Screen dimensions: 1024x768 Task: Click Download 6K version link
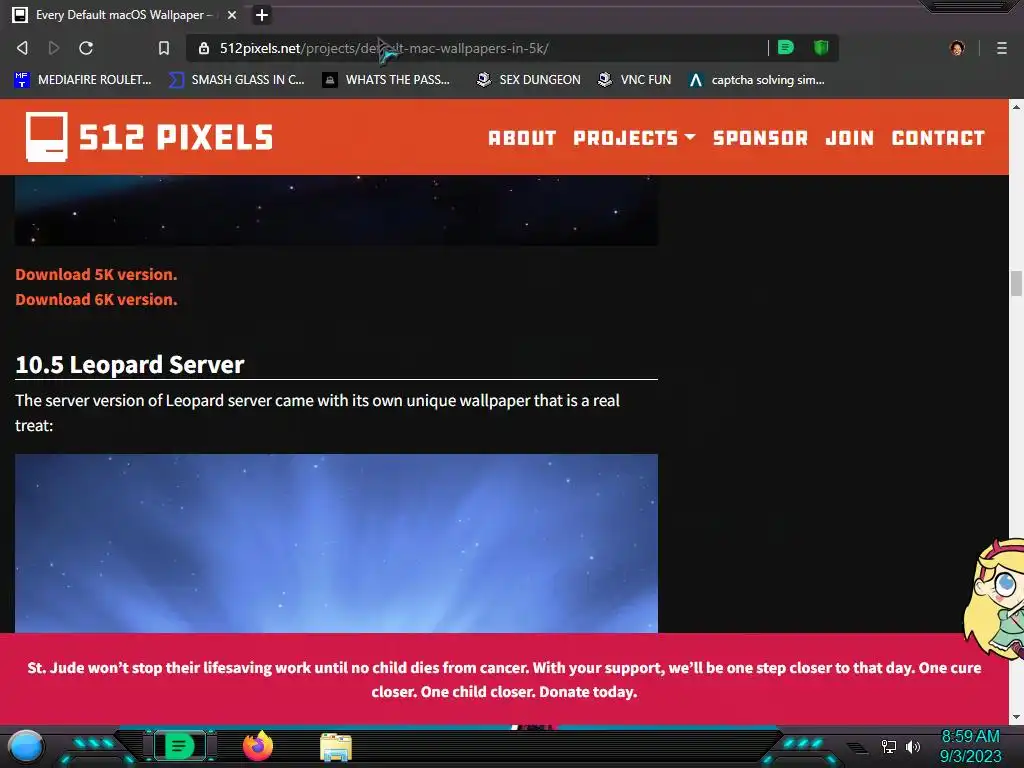[x=96, y=299]
